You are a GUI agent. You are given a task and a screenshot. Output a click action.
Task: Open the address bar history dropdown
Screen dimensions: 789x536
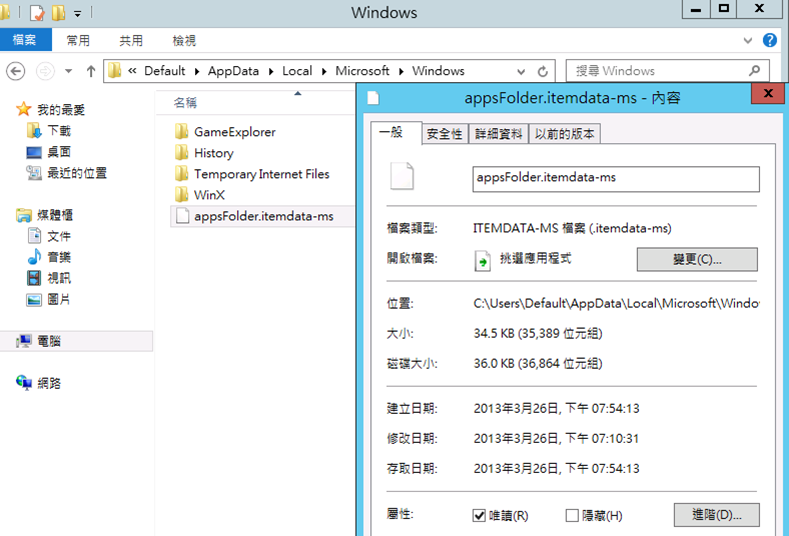(521, 71)
